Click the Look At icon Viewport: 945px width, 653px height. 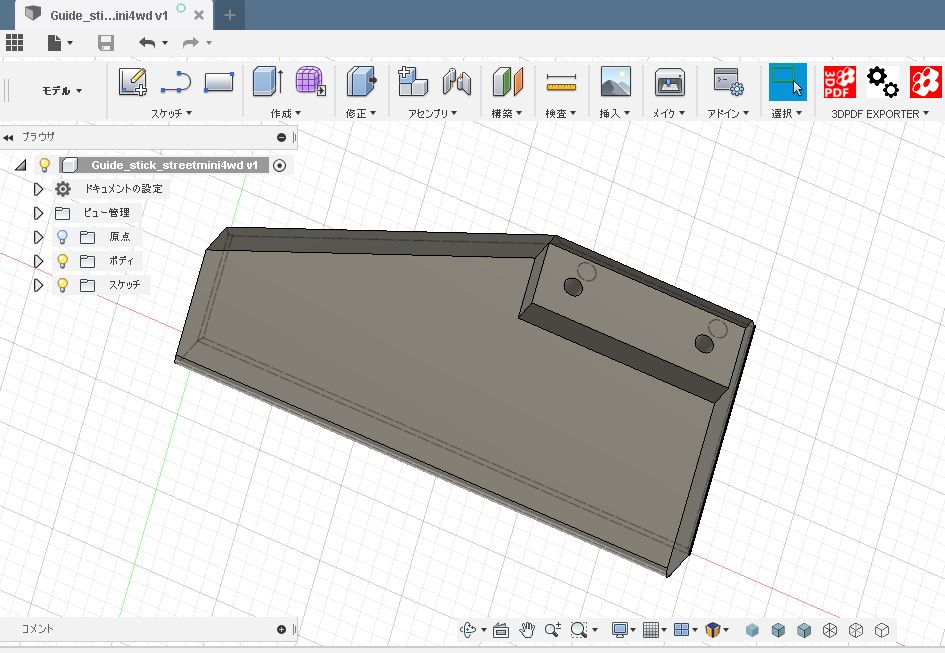coord(501,631)
